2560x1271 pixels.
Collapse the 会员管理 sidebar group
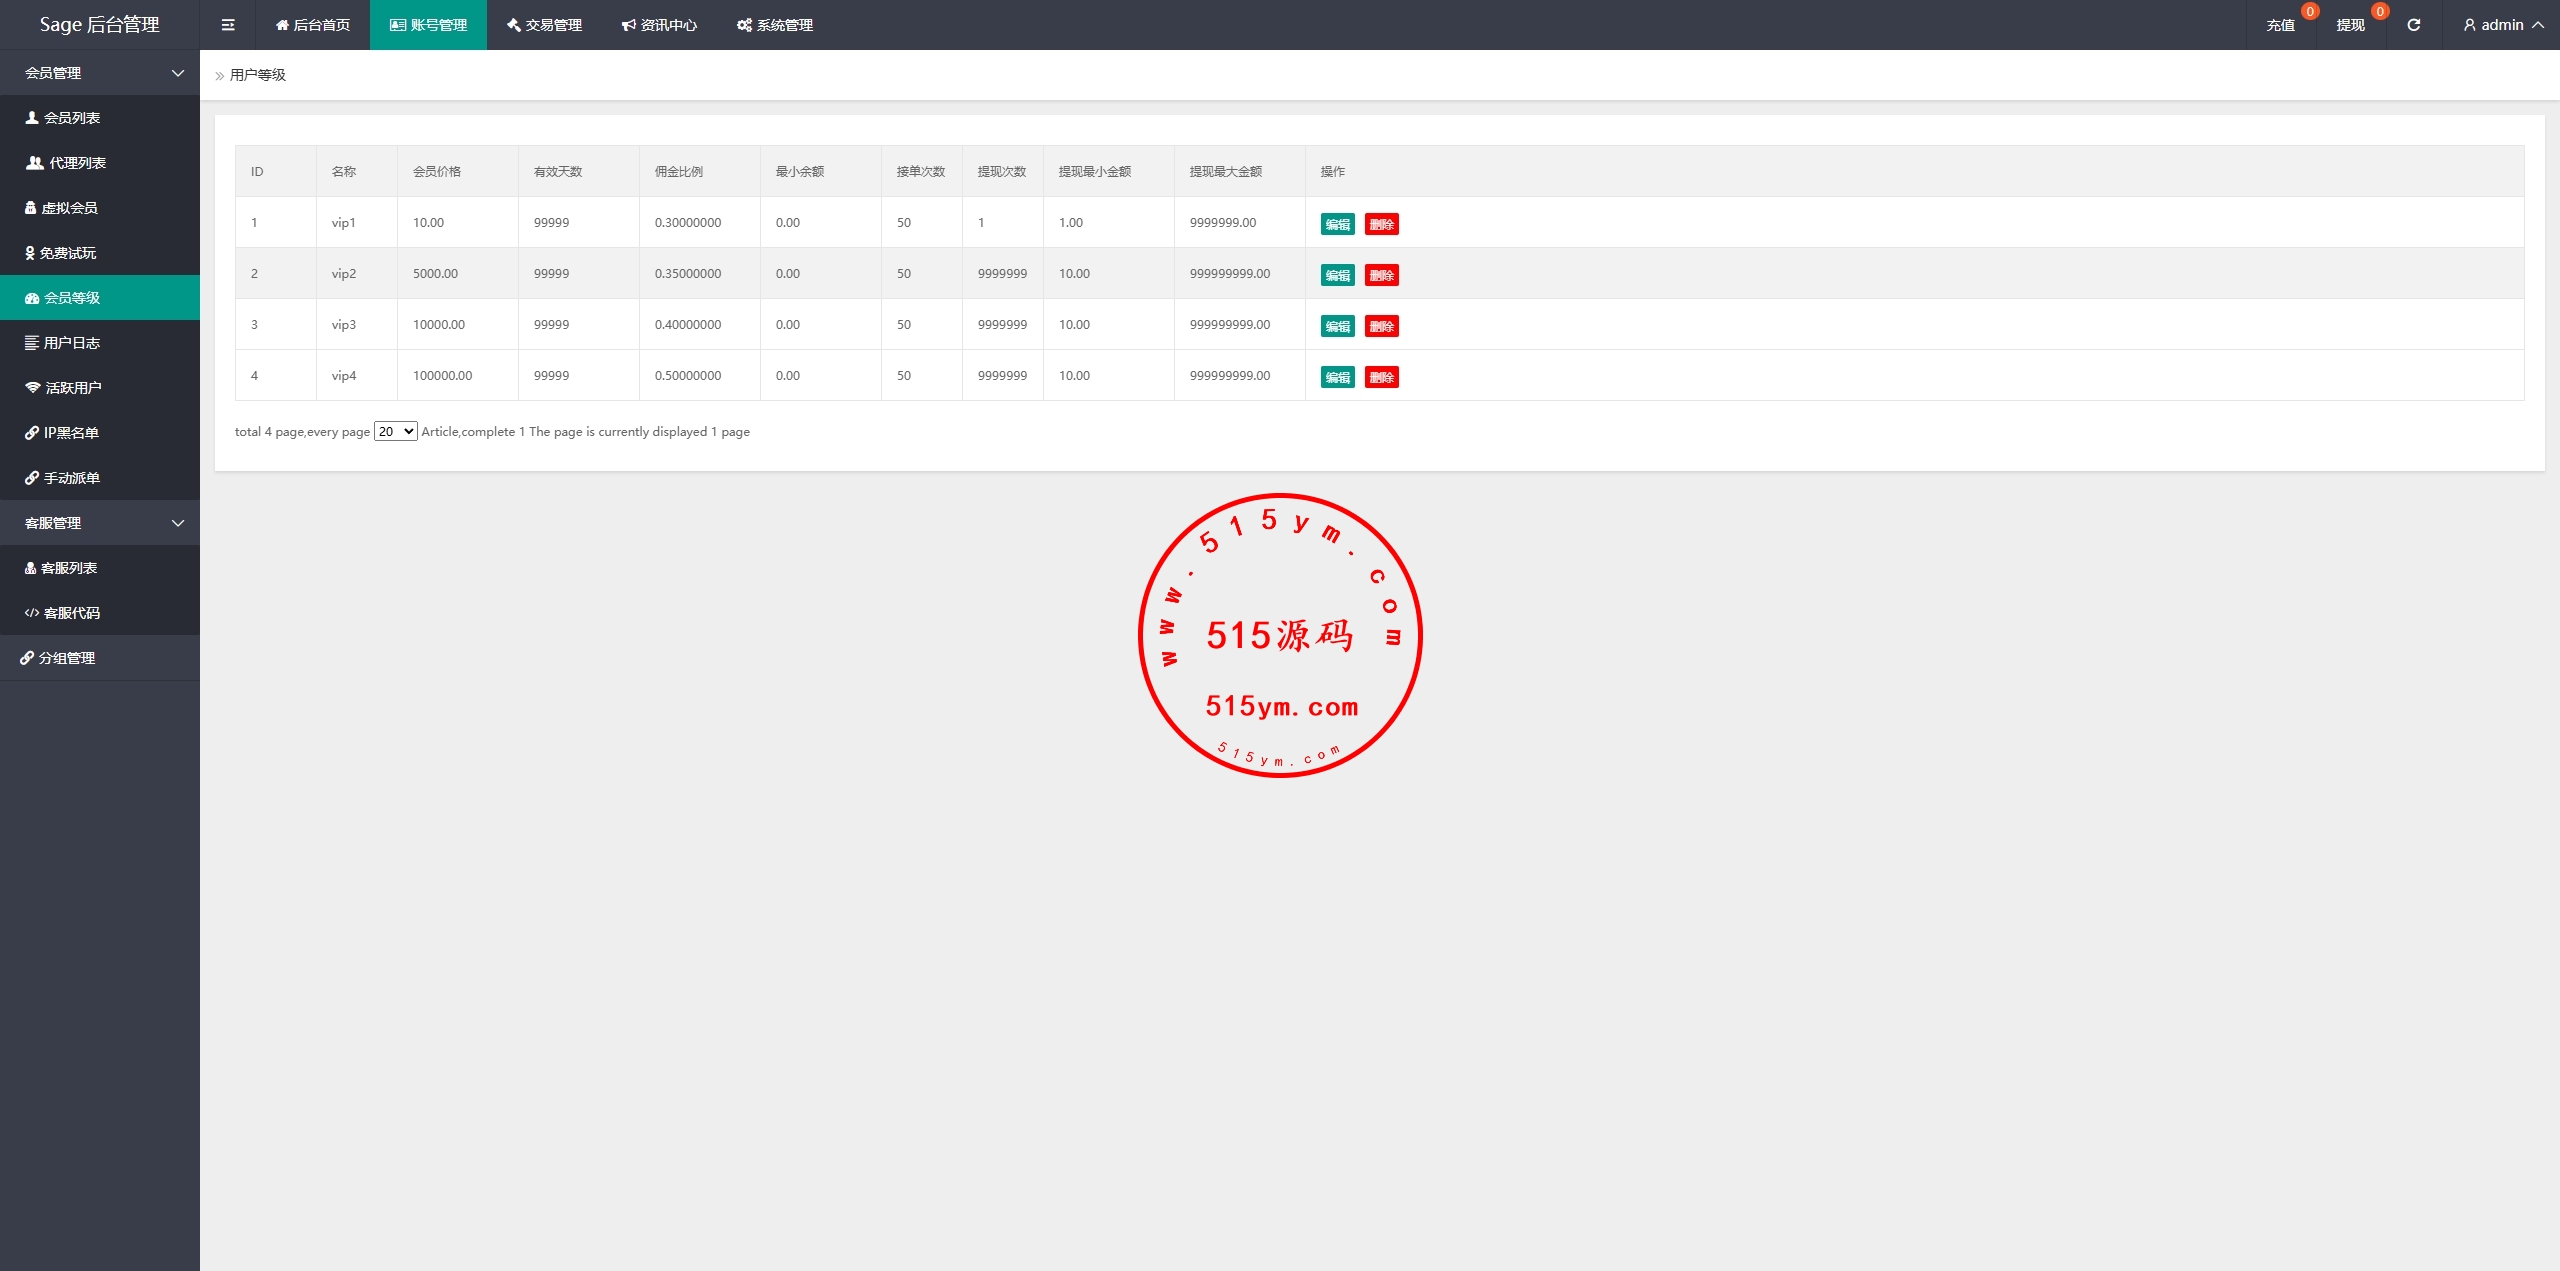point(100,73)
